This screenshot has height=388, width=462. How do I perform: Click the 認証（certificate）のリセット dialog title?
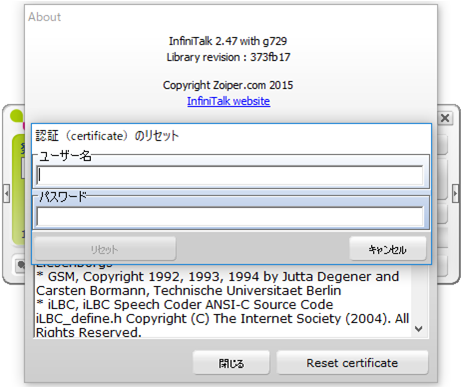pos(107,136)
